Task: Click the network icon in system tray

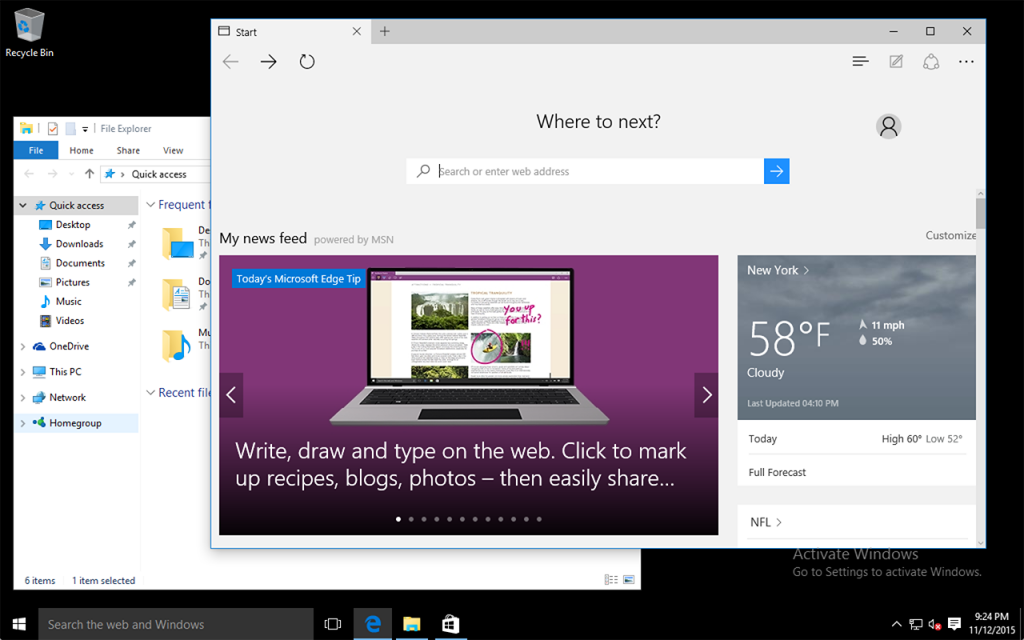Action: (916, 624)
